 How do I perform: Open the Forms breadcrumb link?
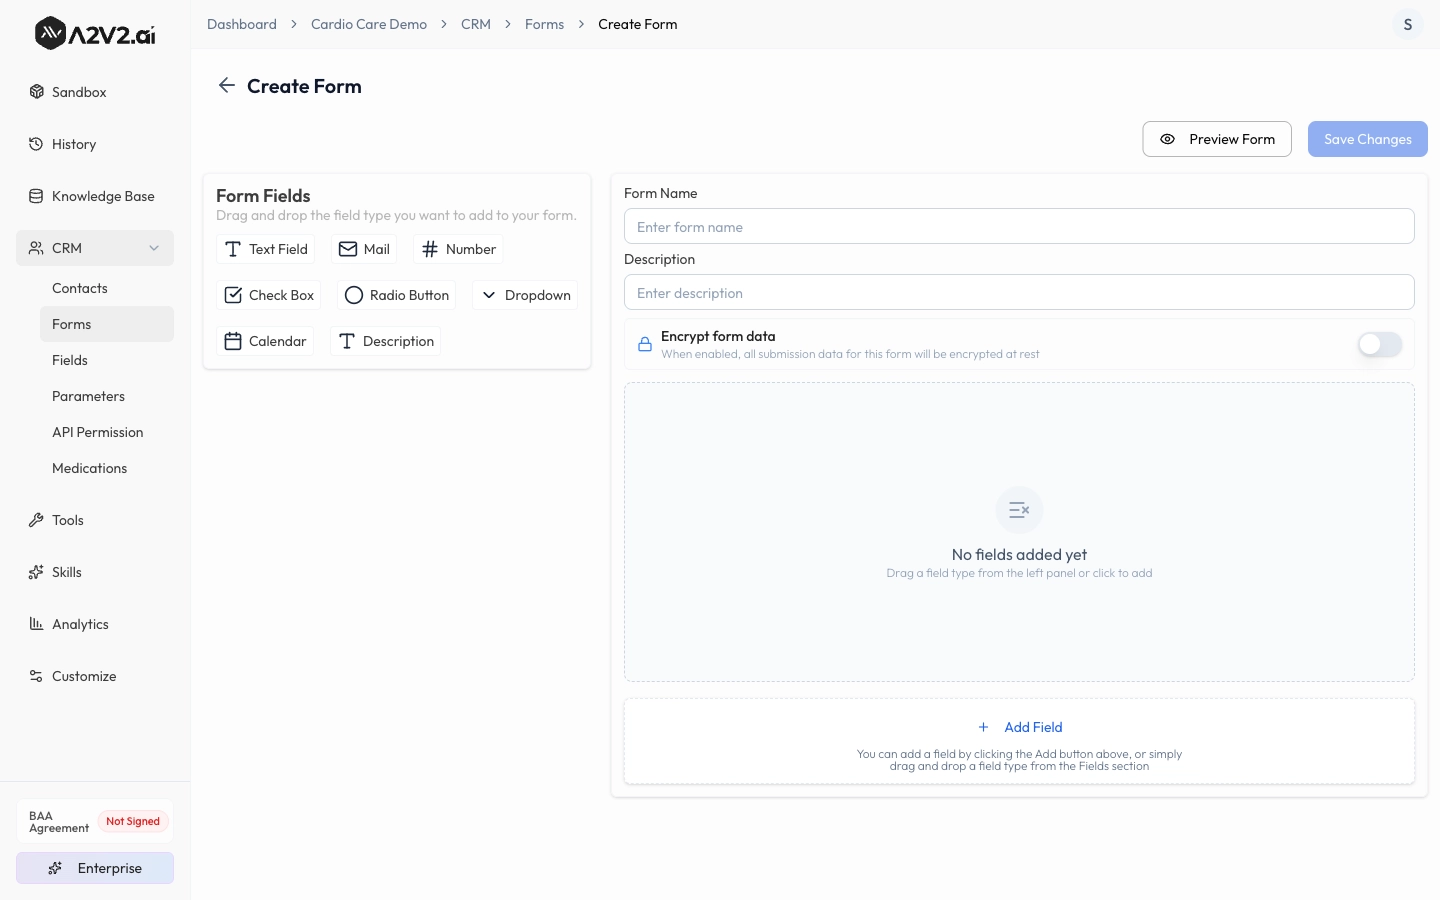point(544,24)
